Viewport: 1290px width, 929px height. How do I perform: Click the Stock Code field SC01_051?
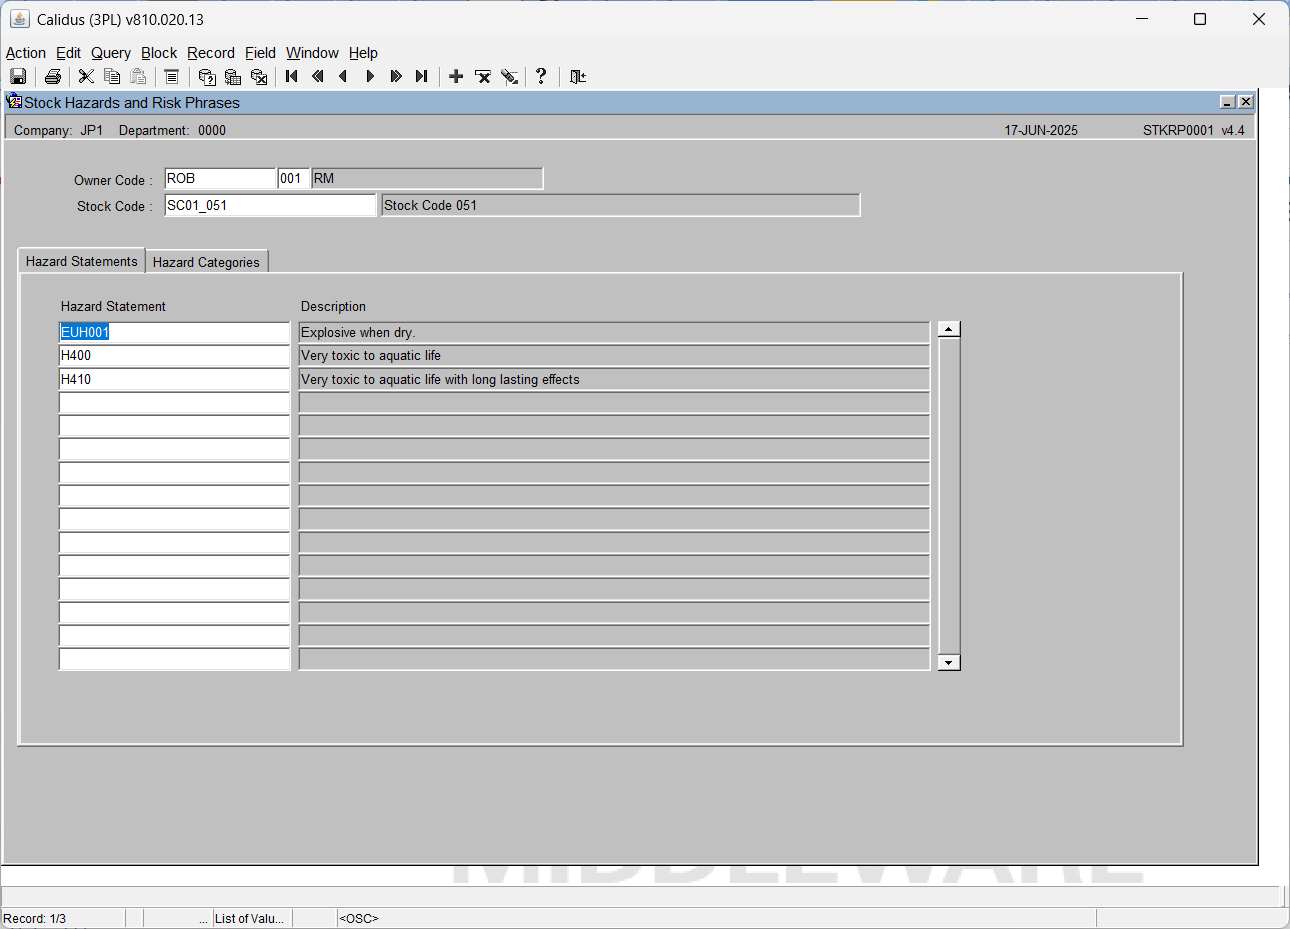[x=270, y=205]
